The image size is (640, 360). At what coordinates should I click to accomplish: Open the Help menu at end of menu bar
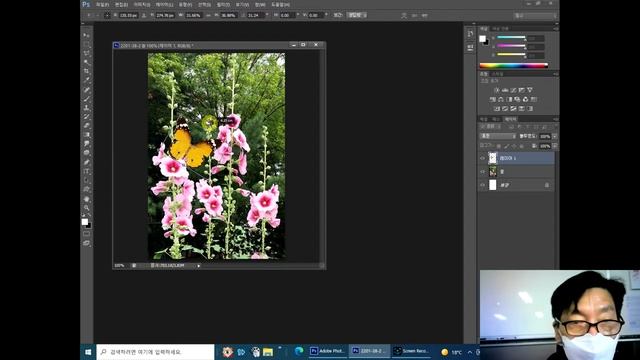click(x=280, y=4)
